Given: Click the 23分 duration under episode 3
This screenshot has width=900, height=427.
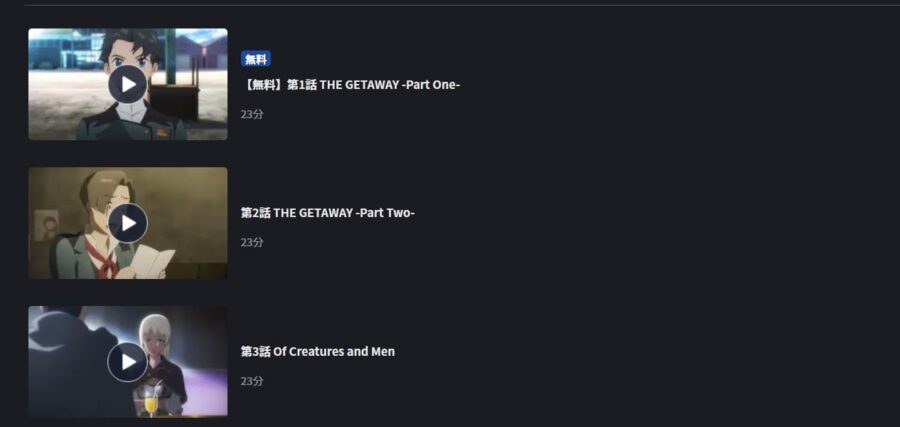Looking at the screenshot, I should [x=252, y=381].
